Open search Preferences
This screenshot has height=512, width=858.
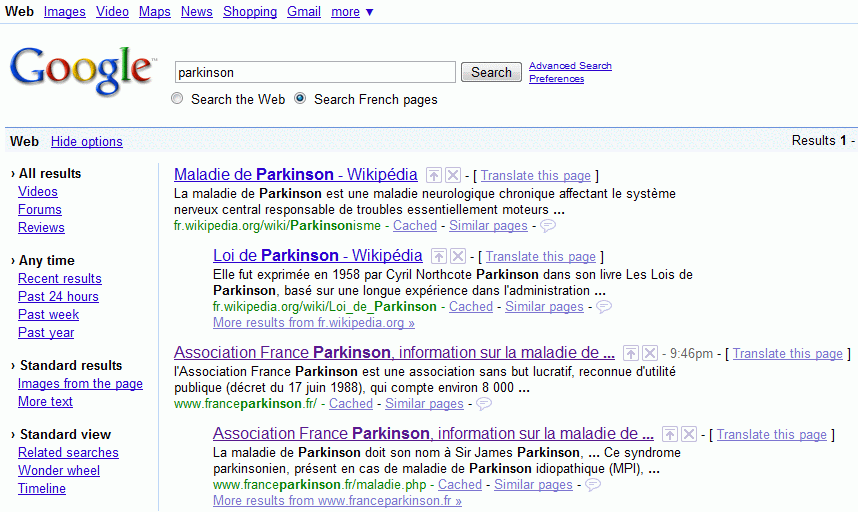pyautogui.click(x=556, y=79)
